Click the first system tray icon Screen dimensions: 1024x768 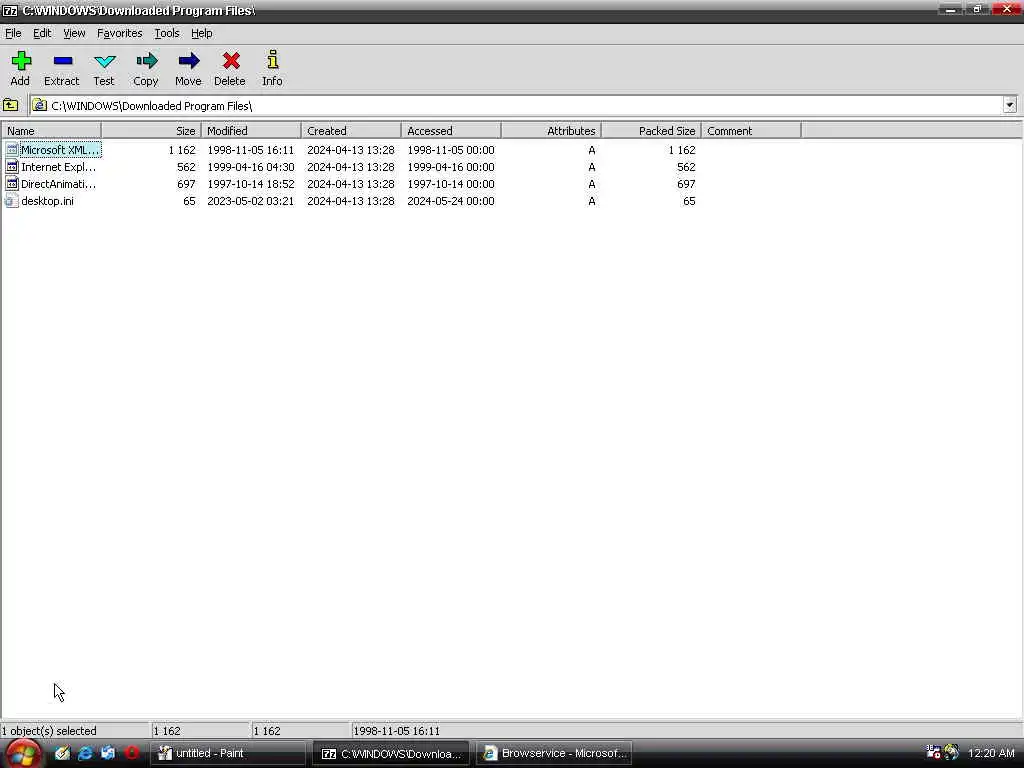tap(934, 752)
